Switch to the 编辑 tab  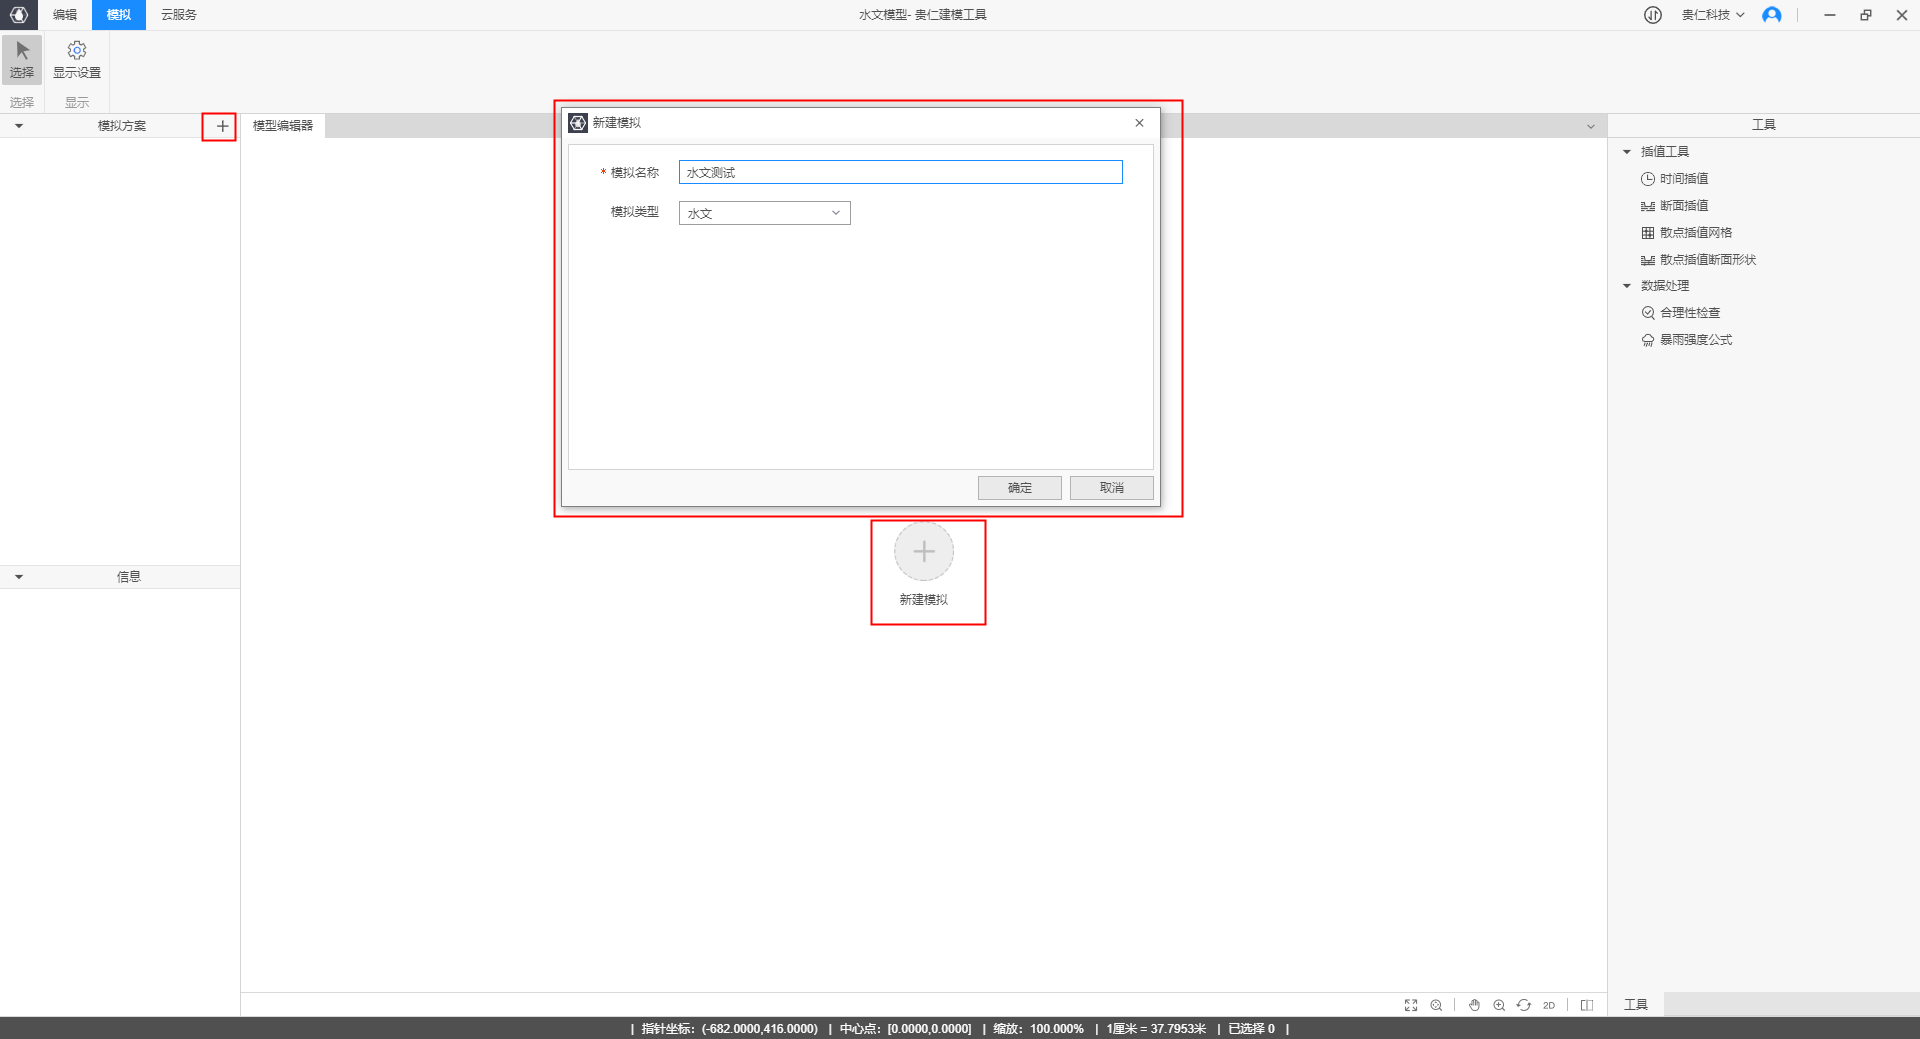65,15
